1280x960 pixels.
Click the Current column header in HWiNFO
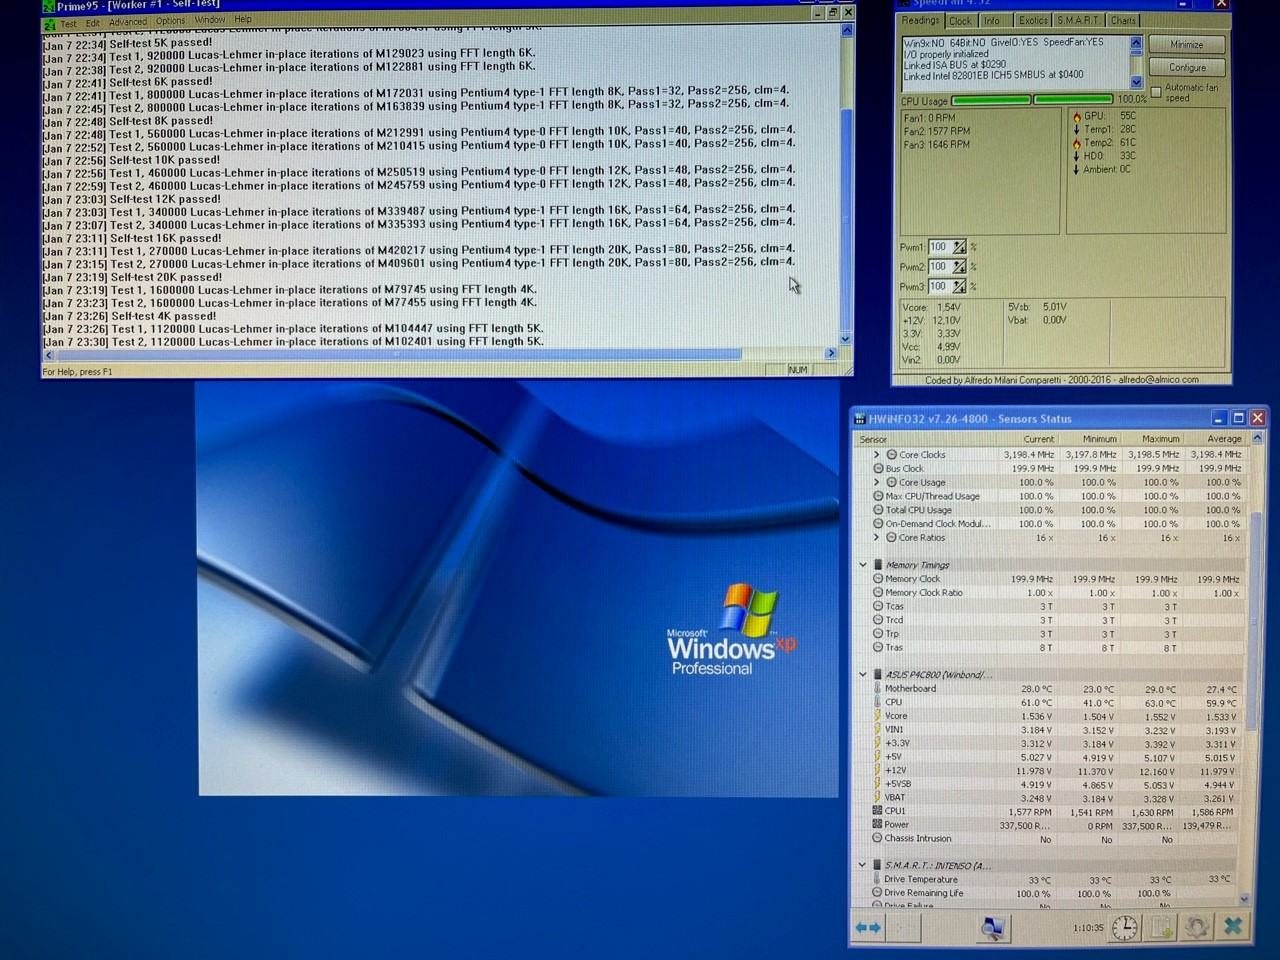[x=1028, y=439]
